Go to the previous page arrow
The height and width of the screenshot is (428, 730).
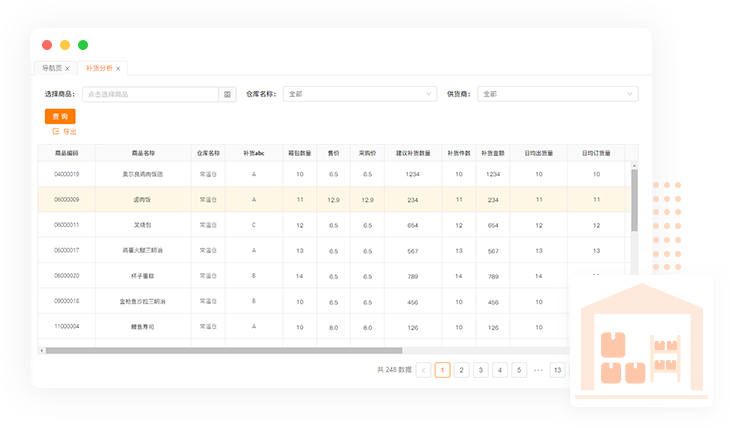pos(423,370)
